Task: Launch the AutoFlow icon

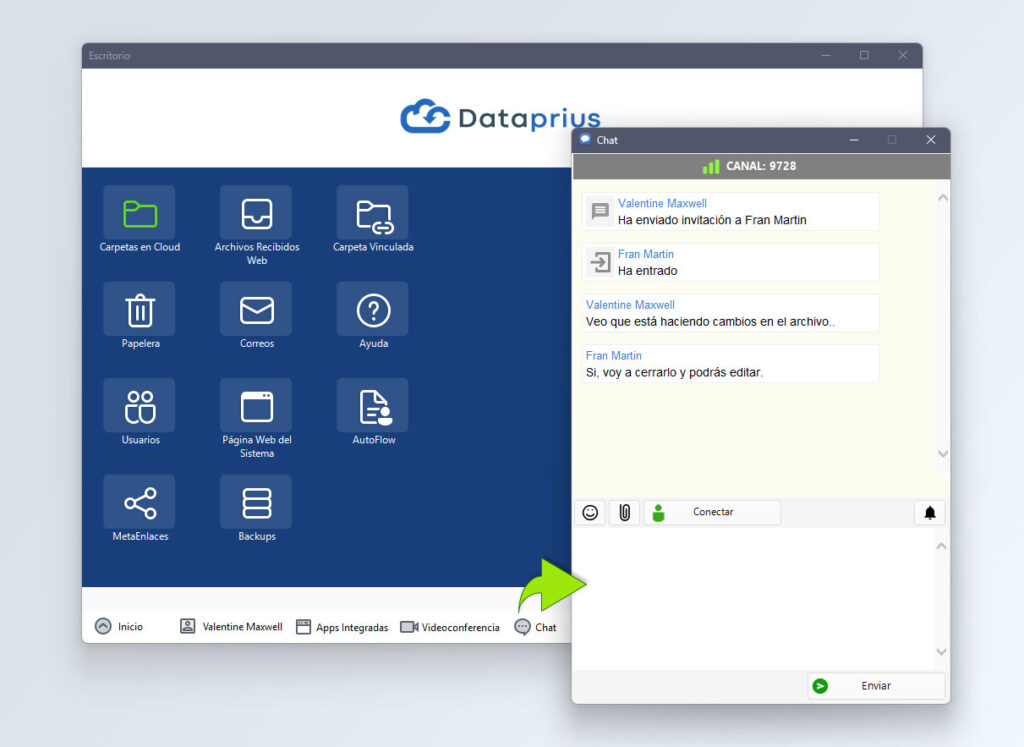Action: (x=373, y=405)
